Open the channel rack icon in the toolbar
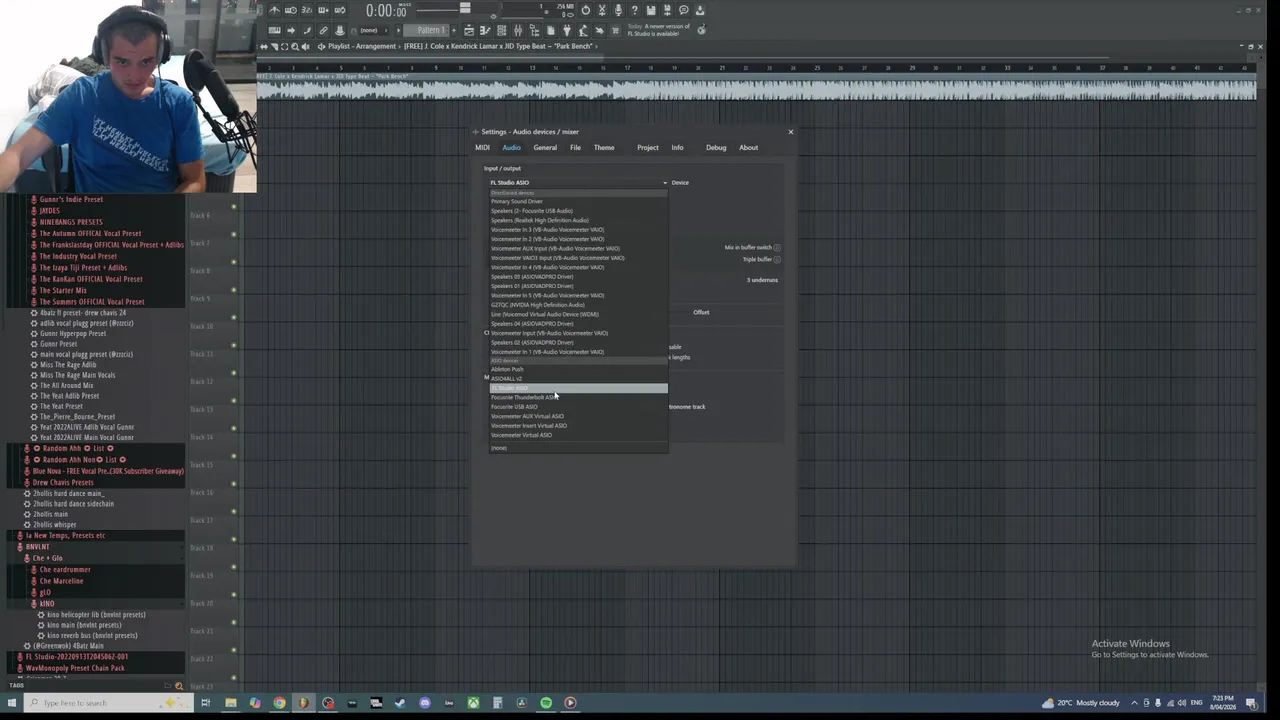Screen dimensions: 1280x720 501,31
